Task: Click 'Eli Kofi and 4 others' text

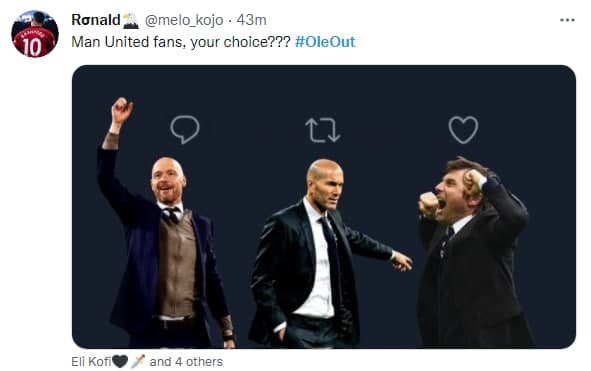Action: 147,362
